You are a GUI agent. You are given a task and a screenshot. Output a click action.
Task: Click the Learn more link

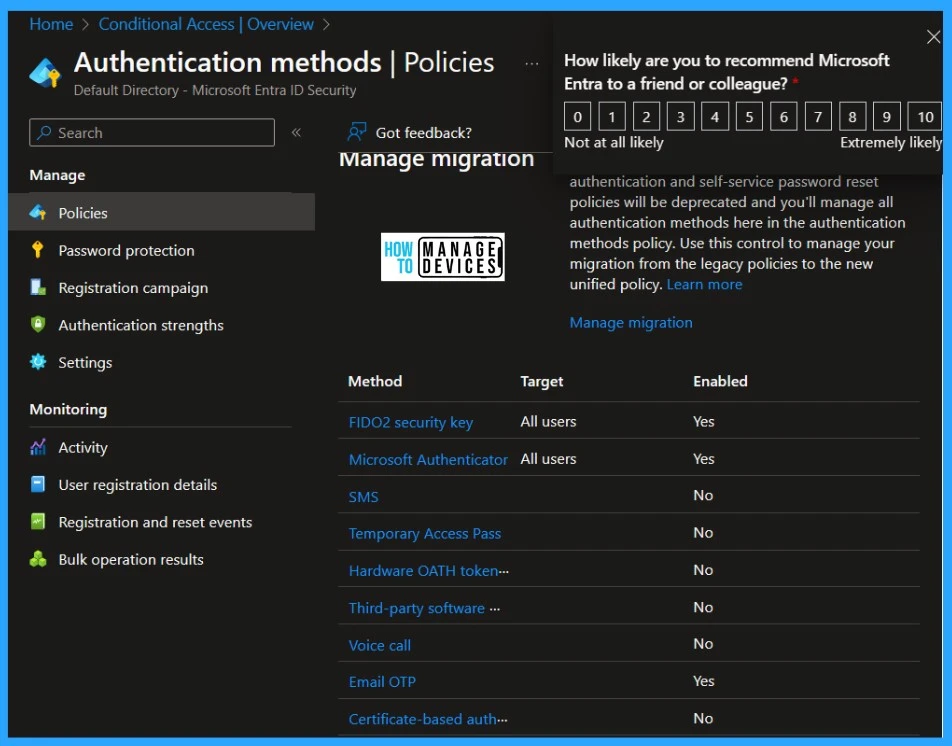[x=704, y=284]
